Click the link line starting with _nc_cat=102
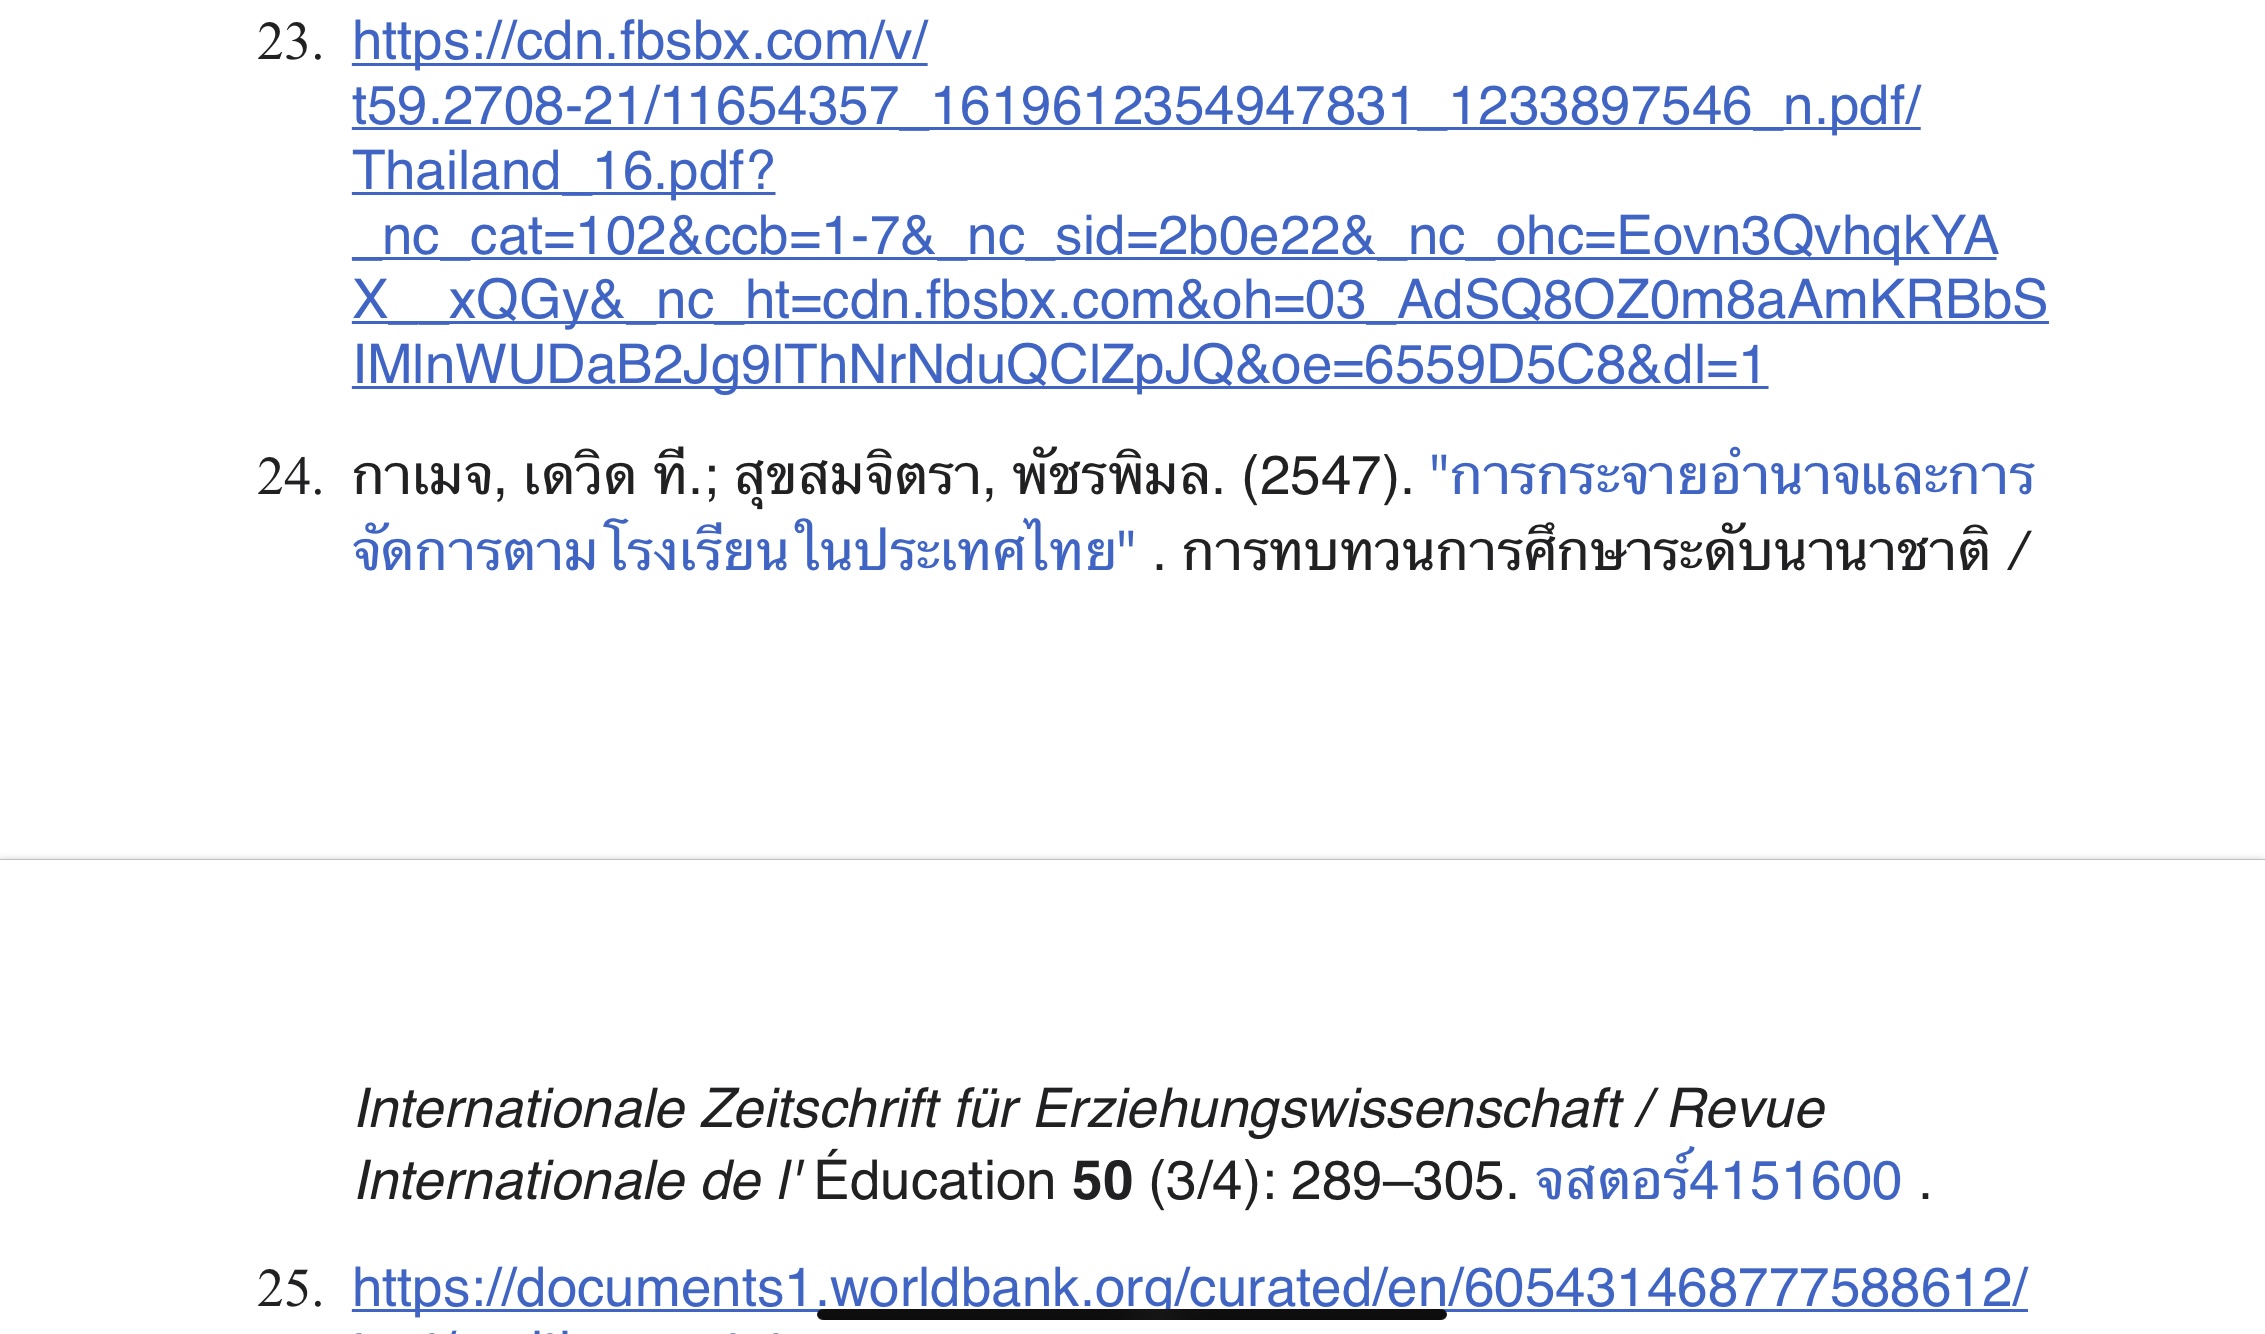This screenshot has height=1334, width=2265. coord(1175,237)
